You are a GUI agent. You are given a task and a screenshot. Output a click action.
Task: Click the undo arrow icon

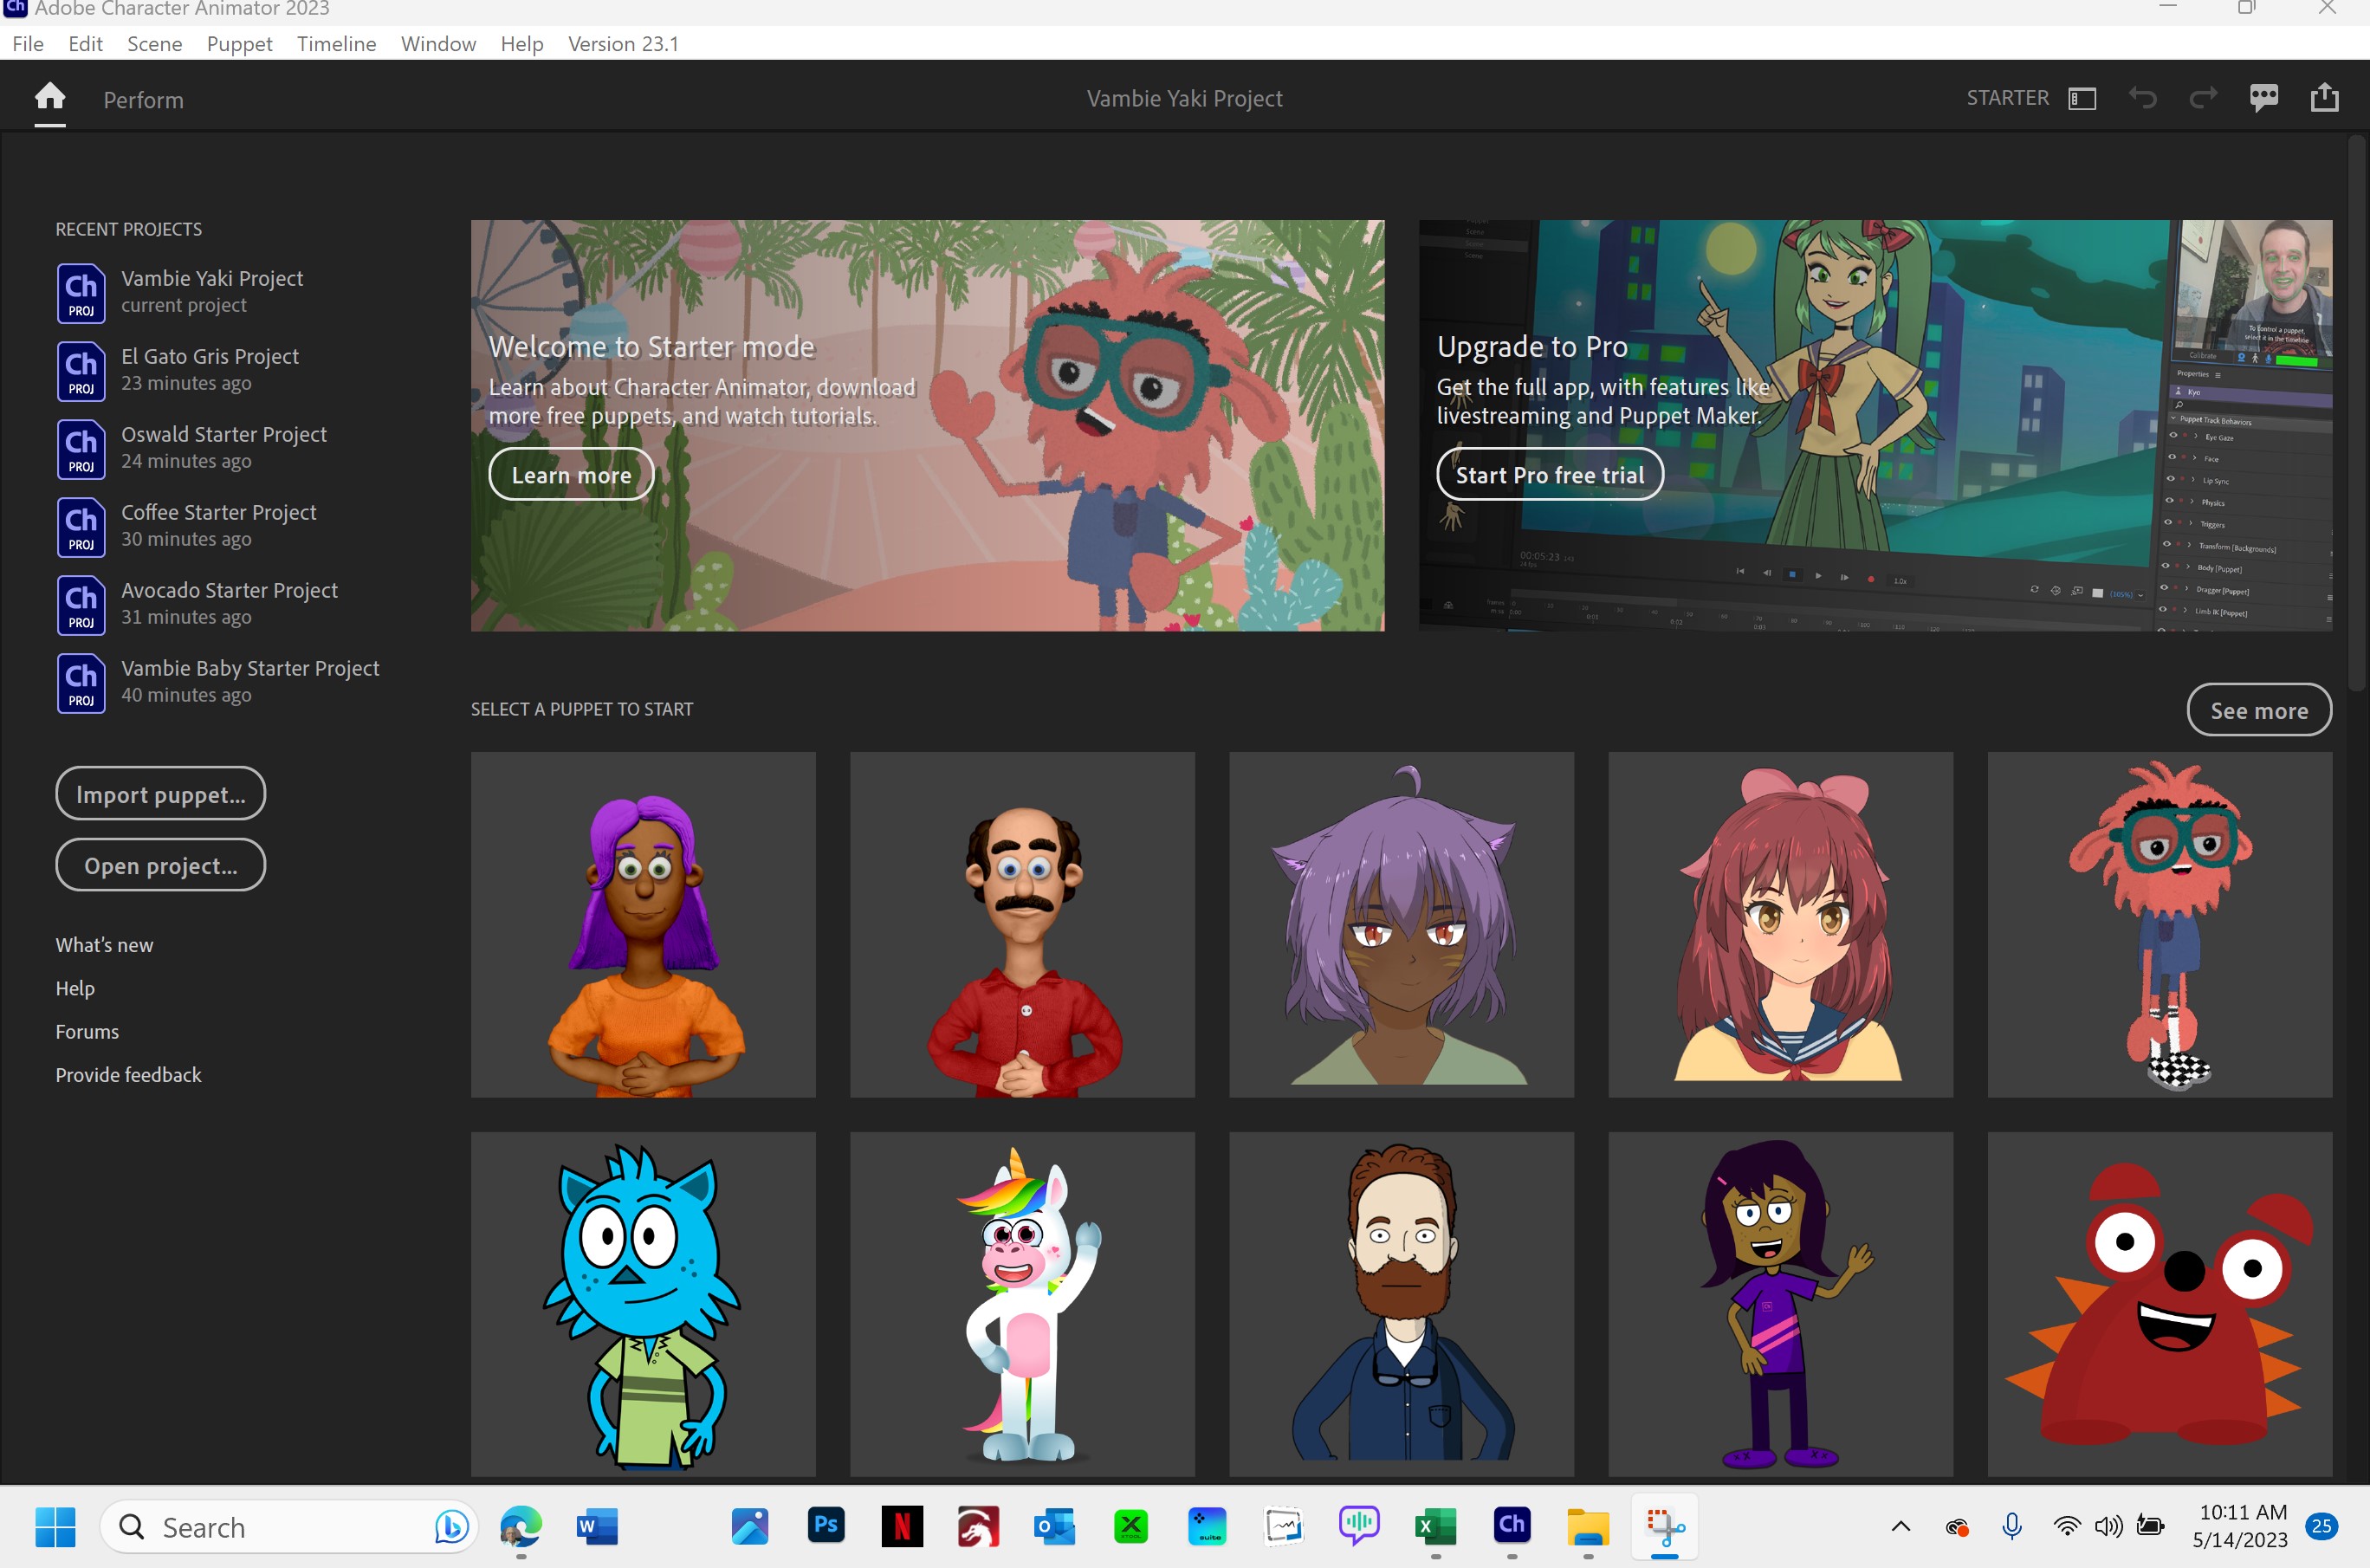[2142, 97]
